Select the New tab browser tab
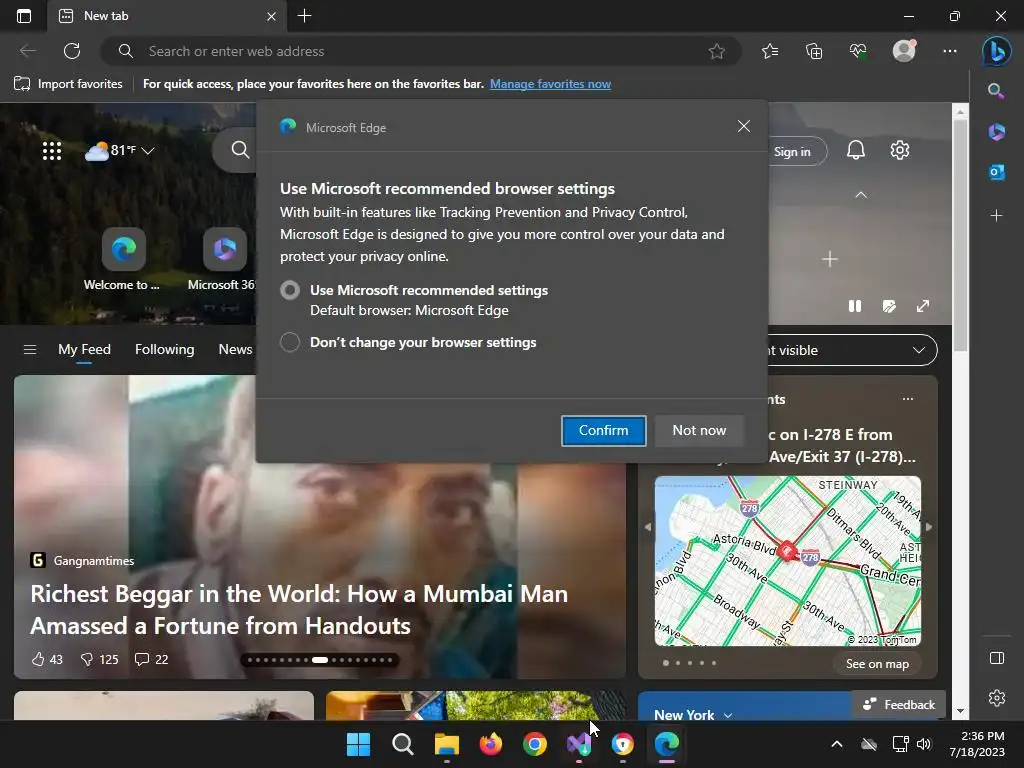 (167, 16)
